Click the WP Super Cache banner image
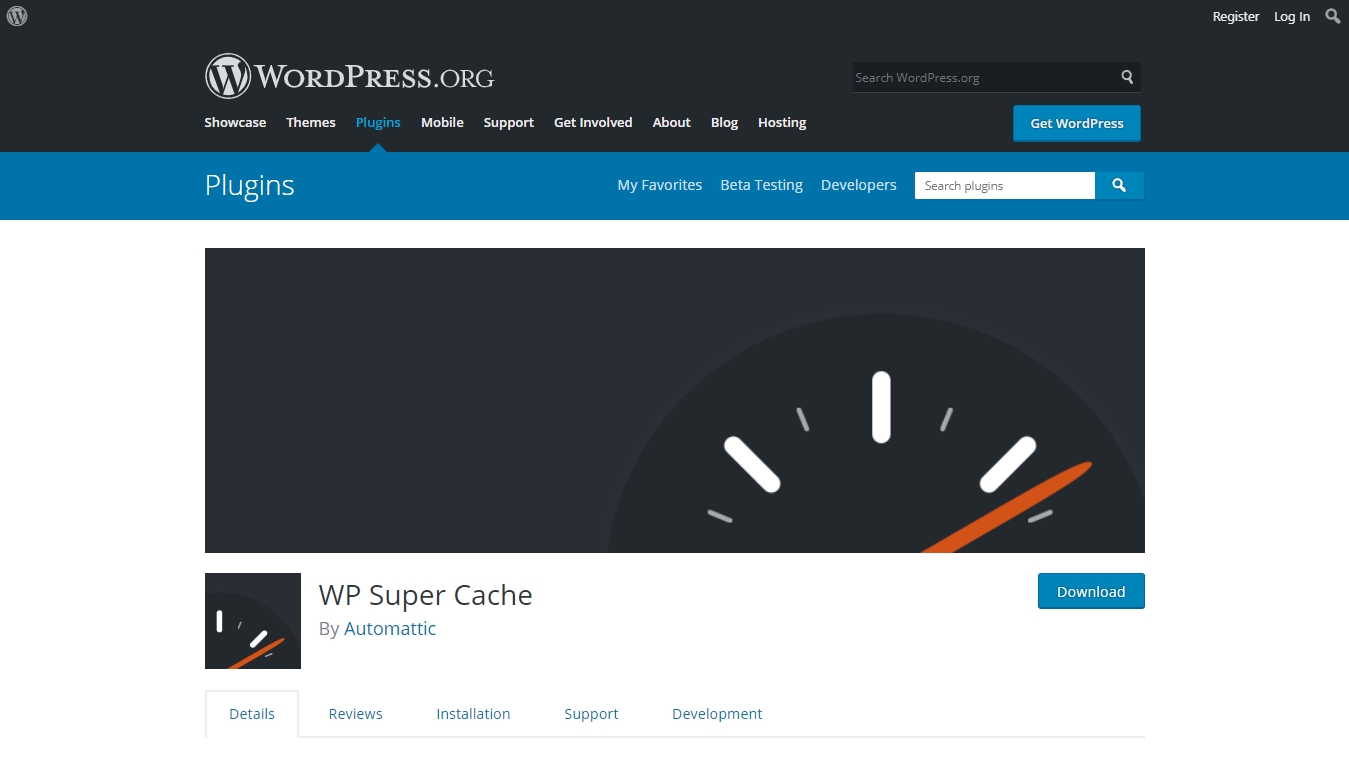Screen dimensions: 1349x767 coord(675,400)
